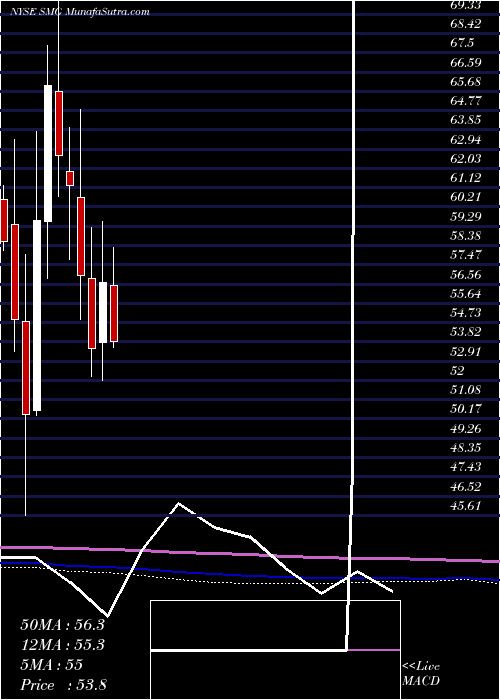The image size is (500, 700).
Task: Click the tallest white candlestick body
Action: pyautogui.click(x=37, y=315)
